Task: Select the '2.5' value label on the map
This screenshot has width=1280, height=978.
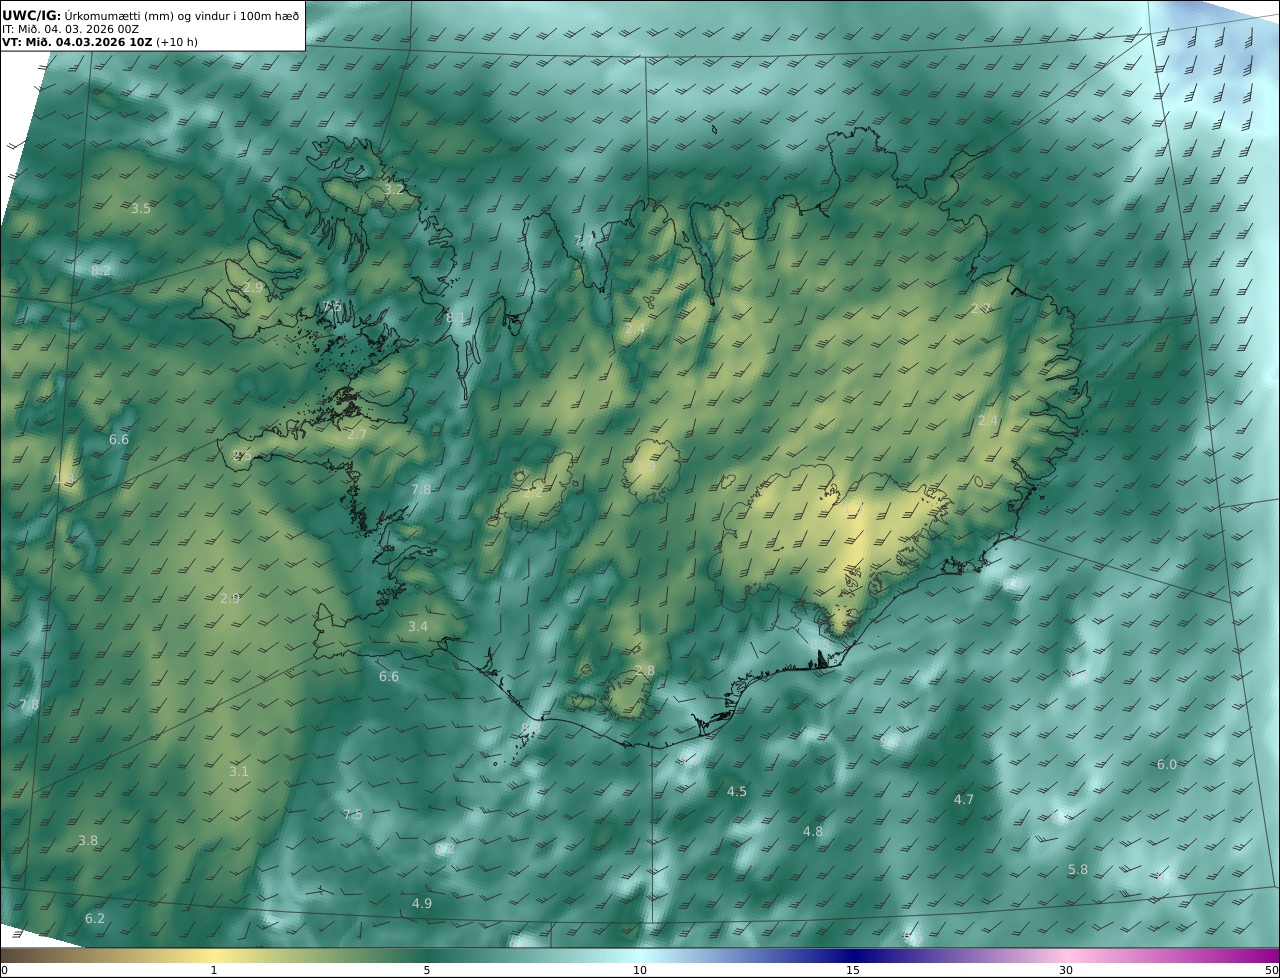Action: [242, 456]
